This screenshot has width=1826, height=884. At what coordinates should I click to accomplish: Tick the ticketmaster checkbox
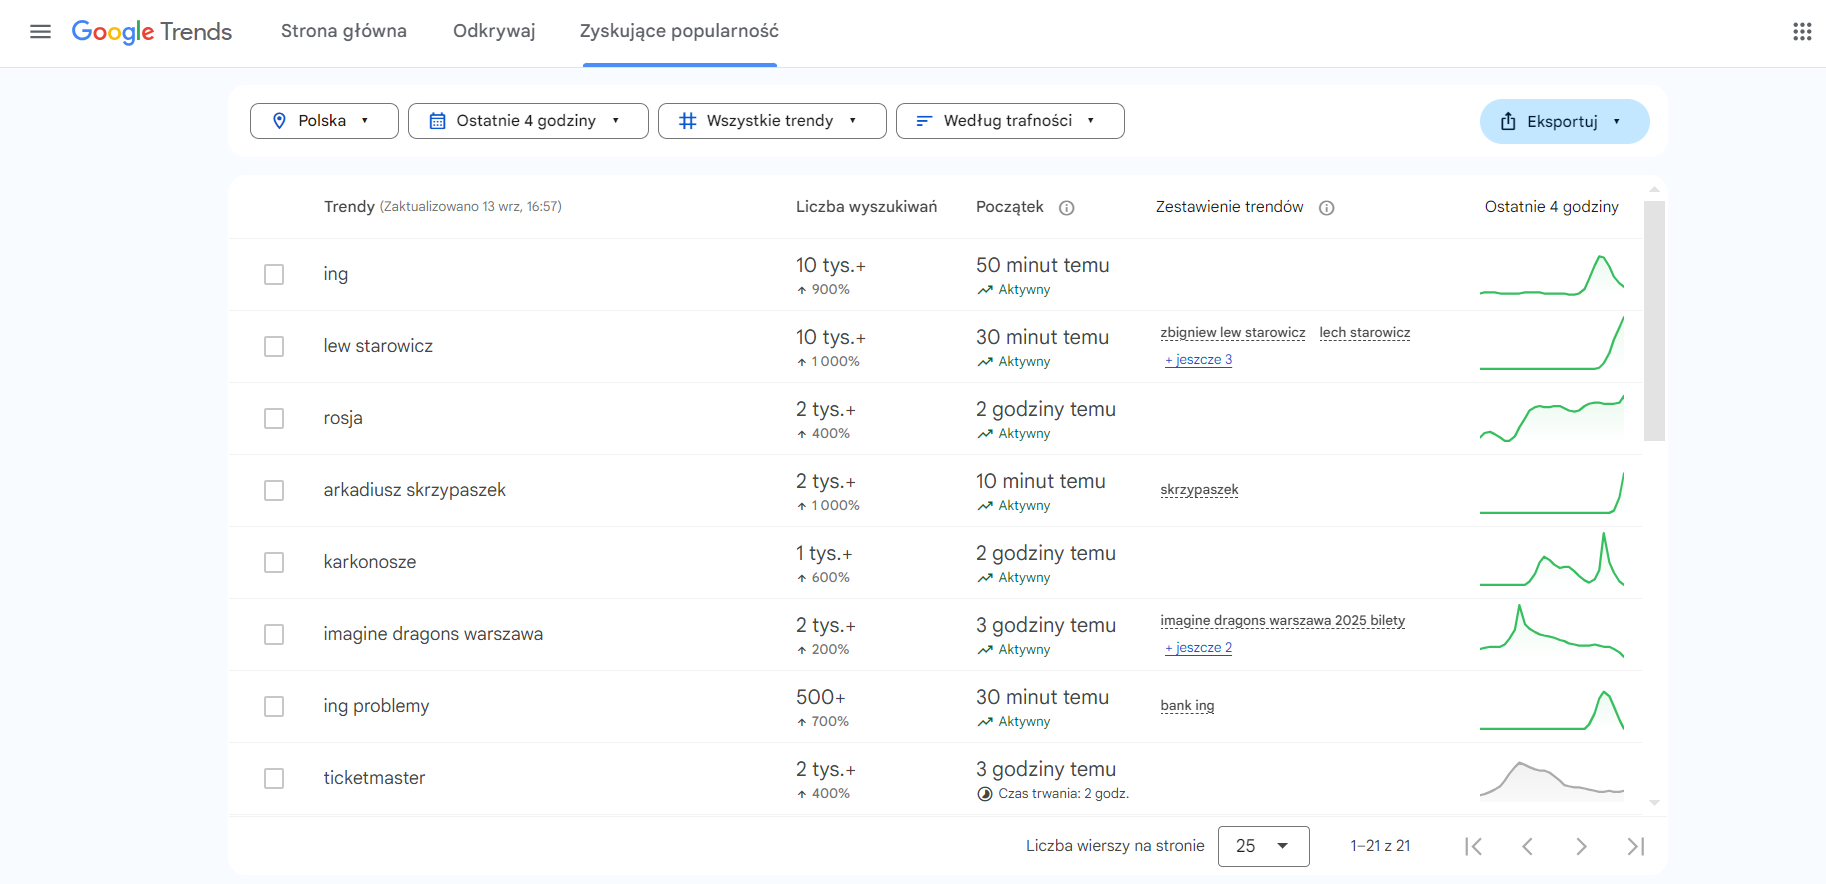(274, 778)
